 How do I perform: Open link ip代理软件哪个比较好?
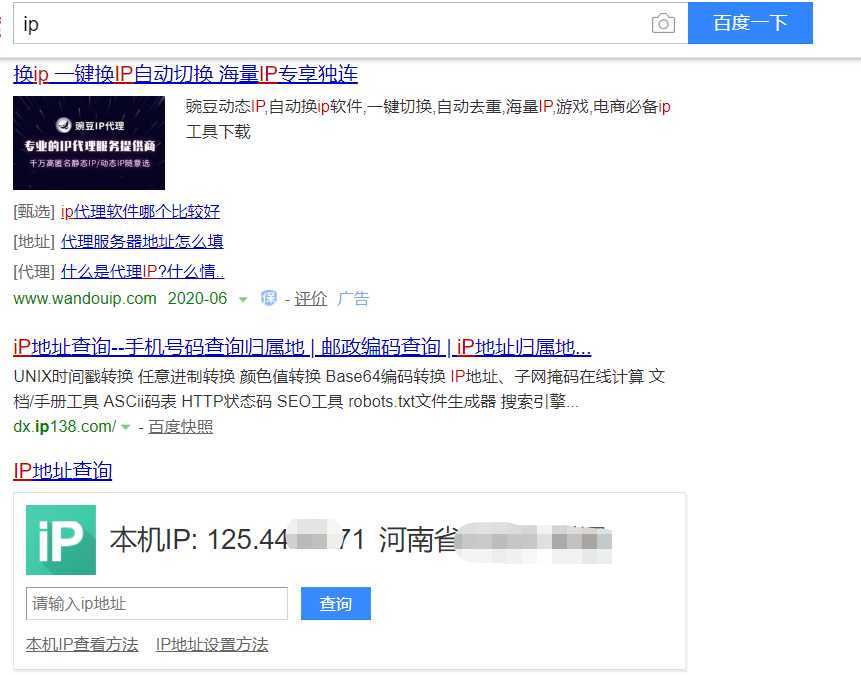(141, 211)
